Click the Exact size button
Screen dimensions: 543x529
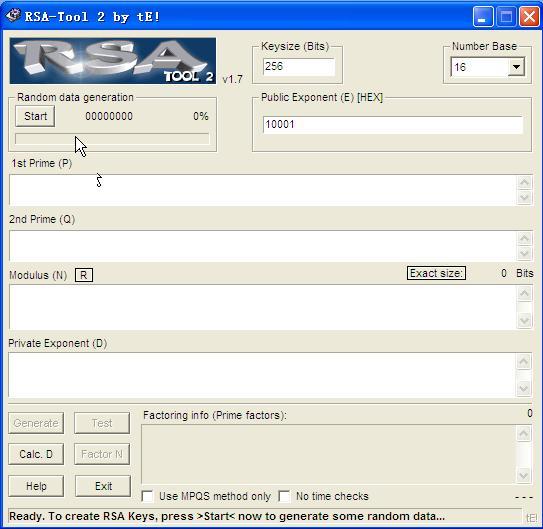click(x=436, y=273)
